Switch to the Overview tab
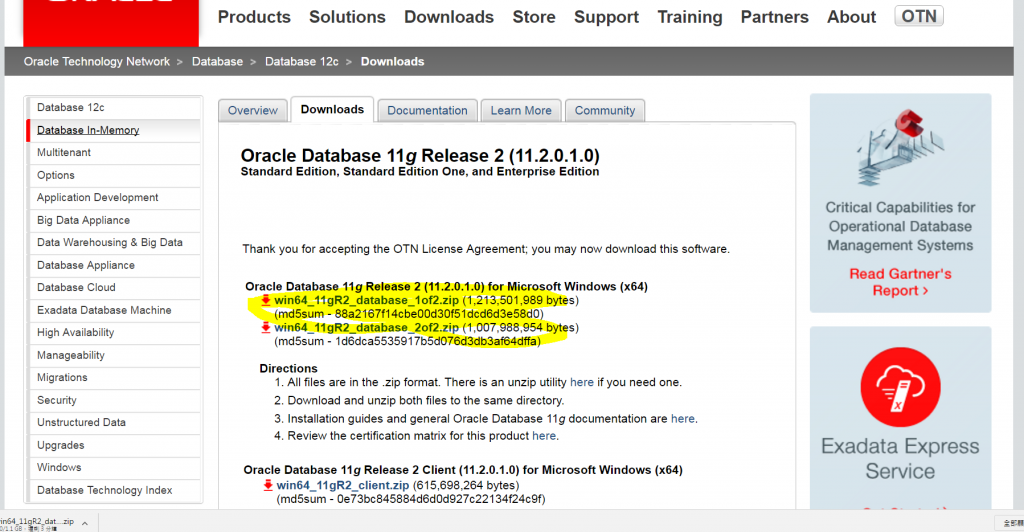This screenshot has height=532, width=1024. pos(253,110)
